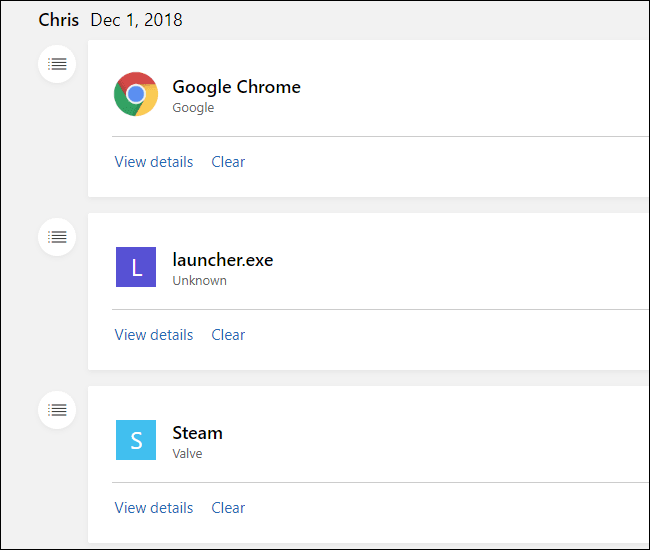
Task: Clear the launcher.exe activity entry
Action: [228, 335]
